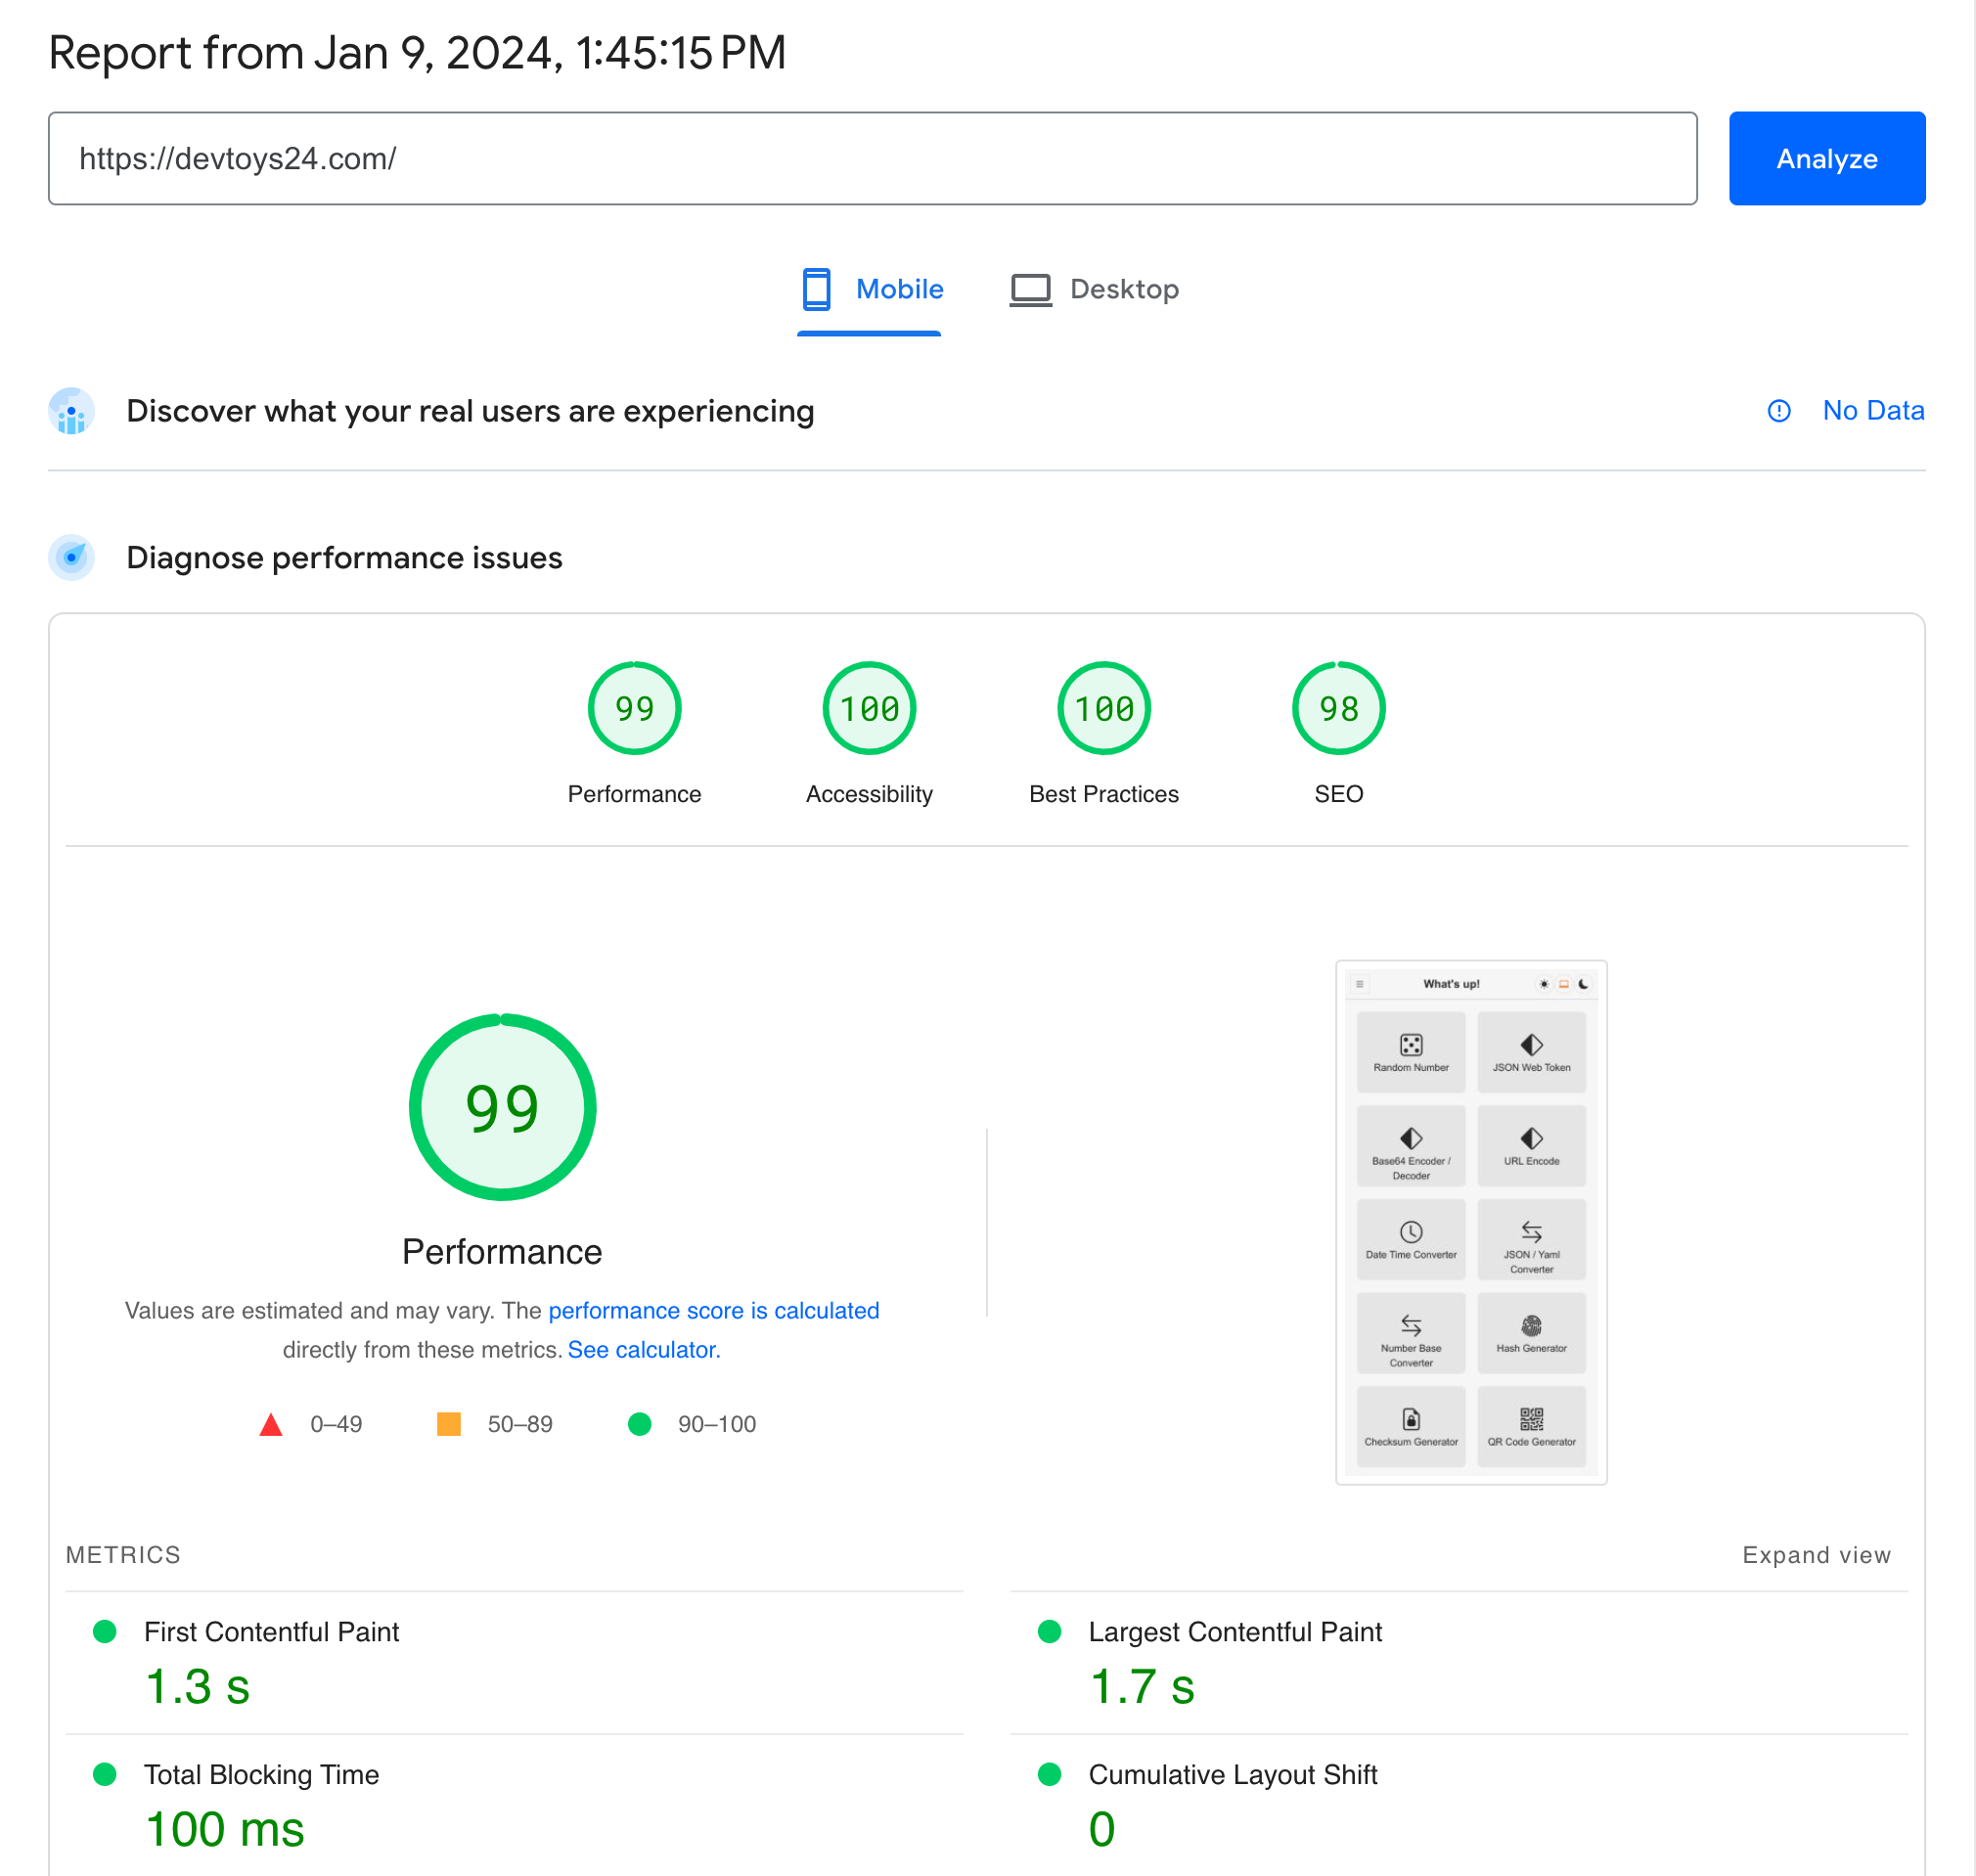Click the orange square 50–89 legend icon

[449, 1424]
